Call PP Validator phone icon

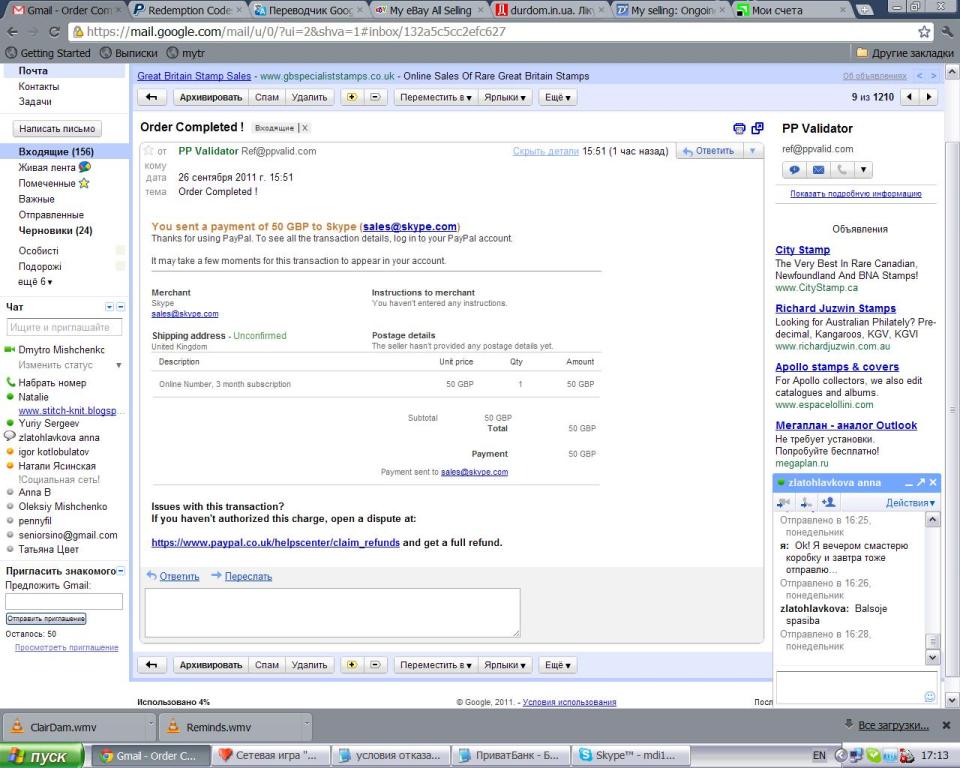point(842,170)
